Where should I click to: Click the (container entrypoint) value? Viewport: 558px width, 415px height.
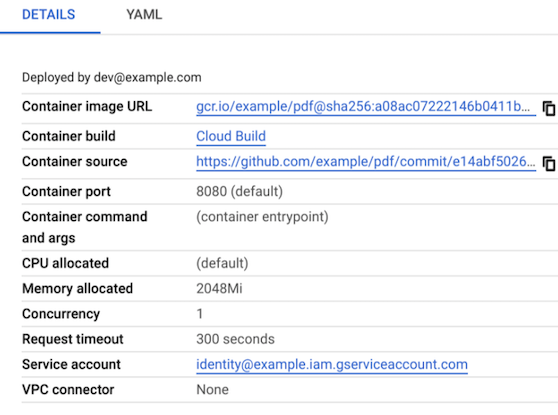[262, 217]
